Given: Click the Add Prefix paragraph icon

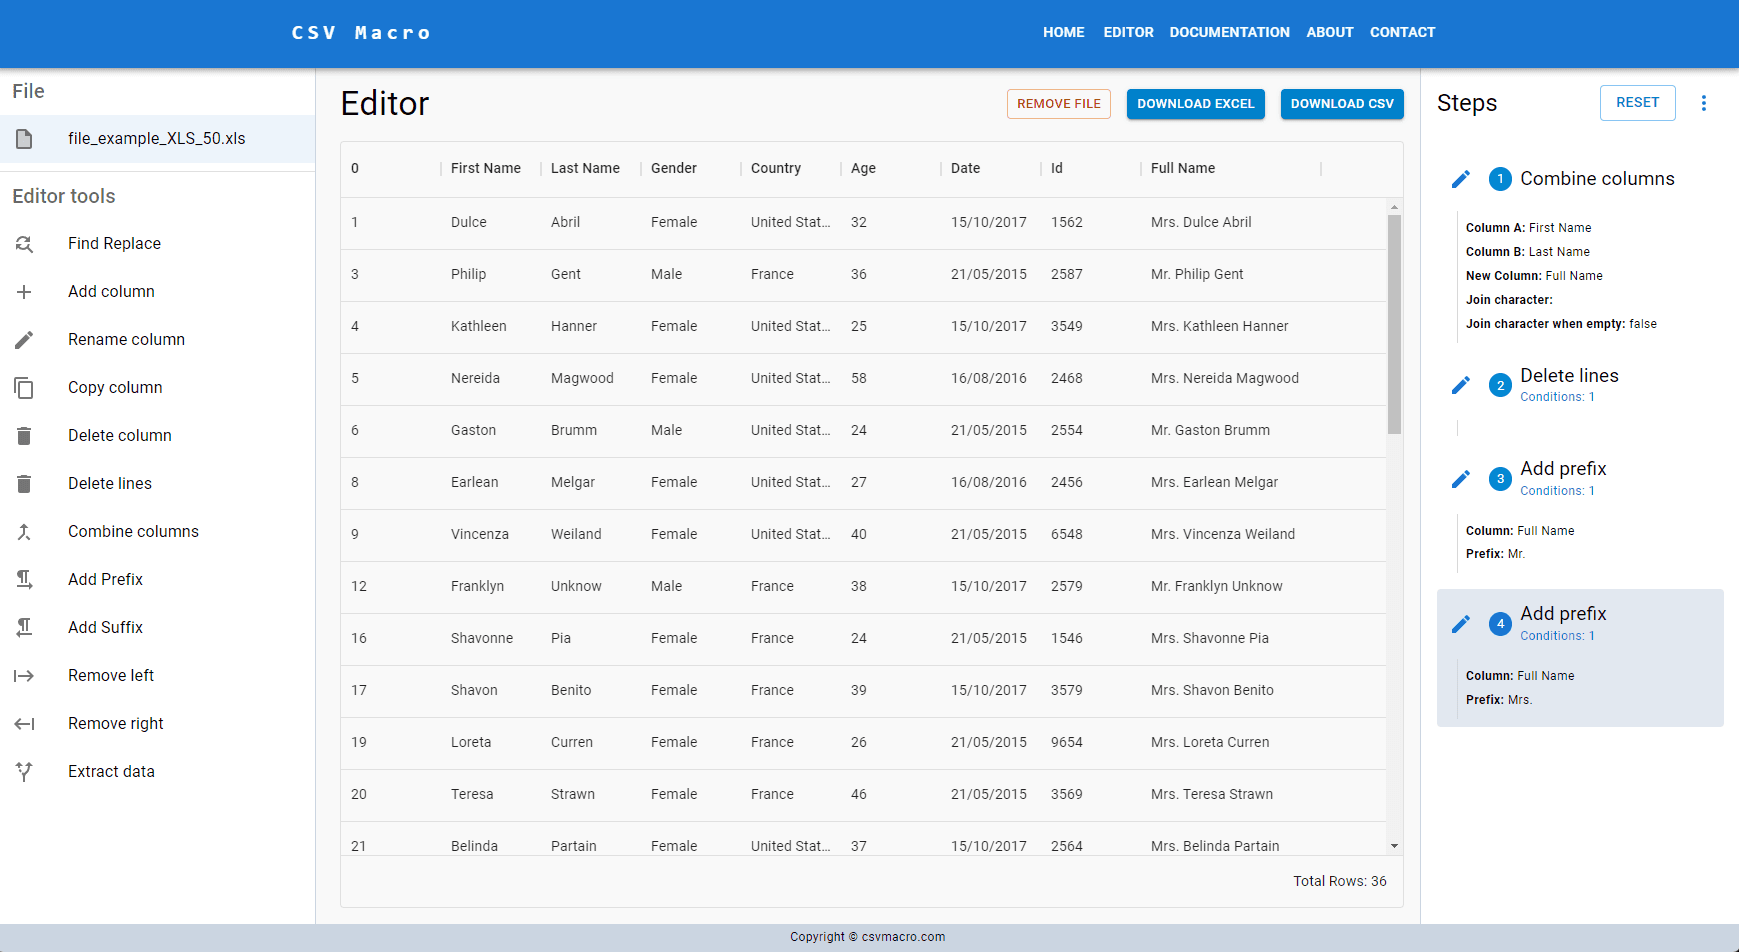Looking at the screenshot, I should pos(24,579).
